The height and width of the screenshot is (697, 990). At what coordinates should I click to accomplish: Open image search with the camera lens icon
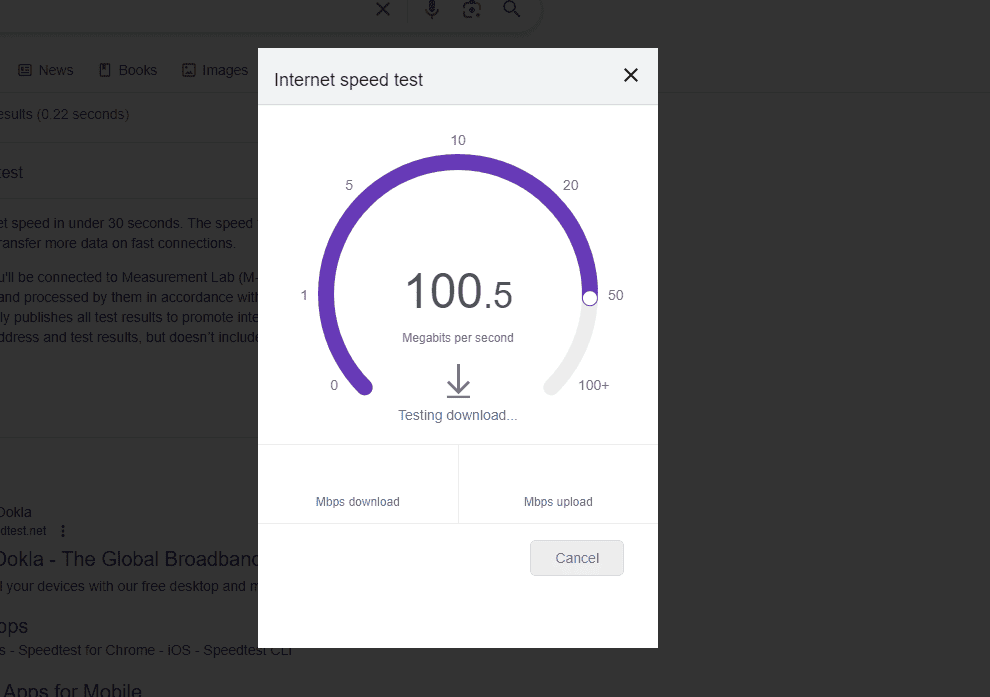pyautogui.click(x=472, y=10)
